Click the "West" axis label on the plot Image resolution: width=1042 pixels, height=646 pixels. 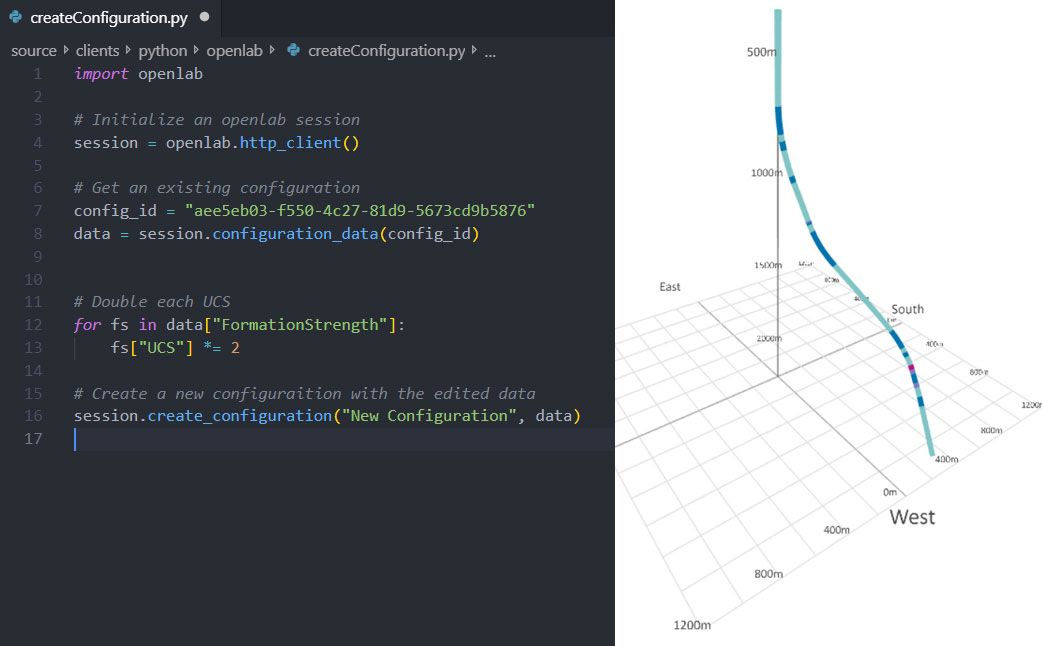pyautogui.click(x=915, y=517)
